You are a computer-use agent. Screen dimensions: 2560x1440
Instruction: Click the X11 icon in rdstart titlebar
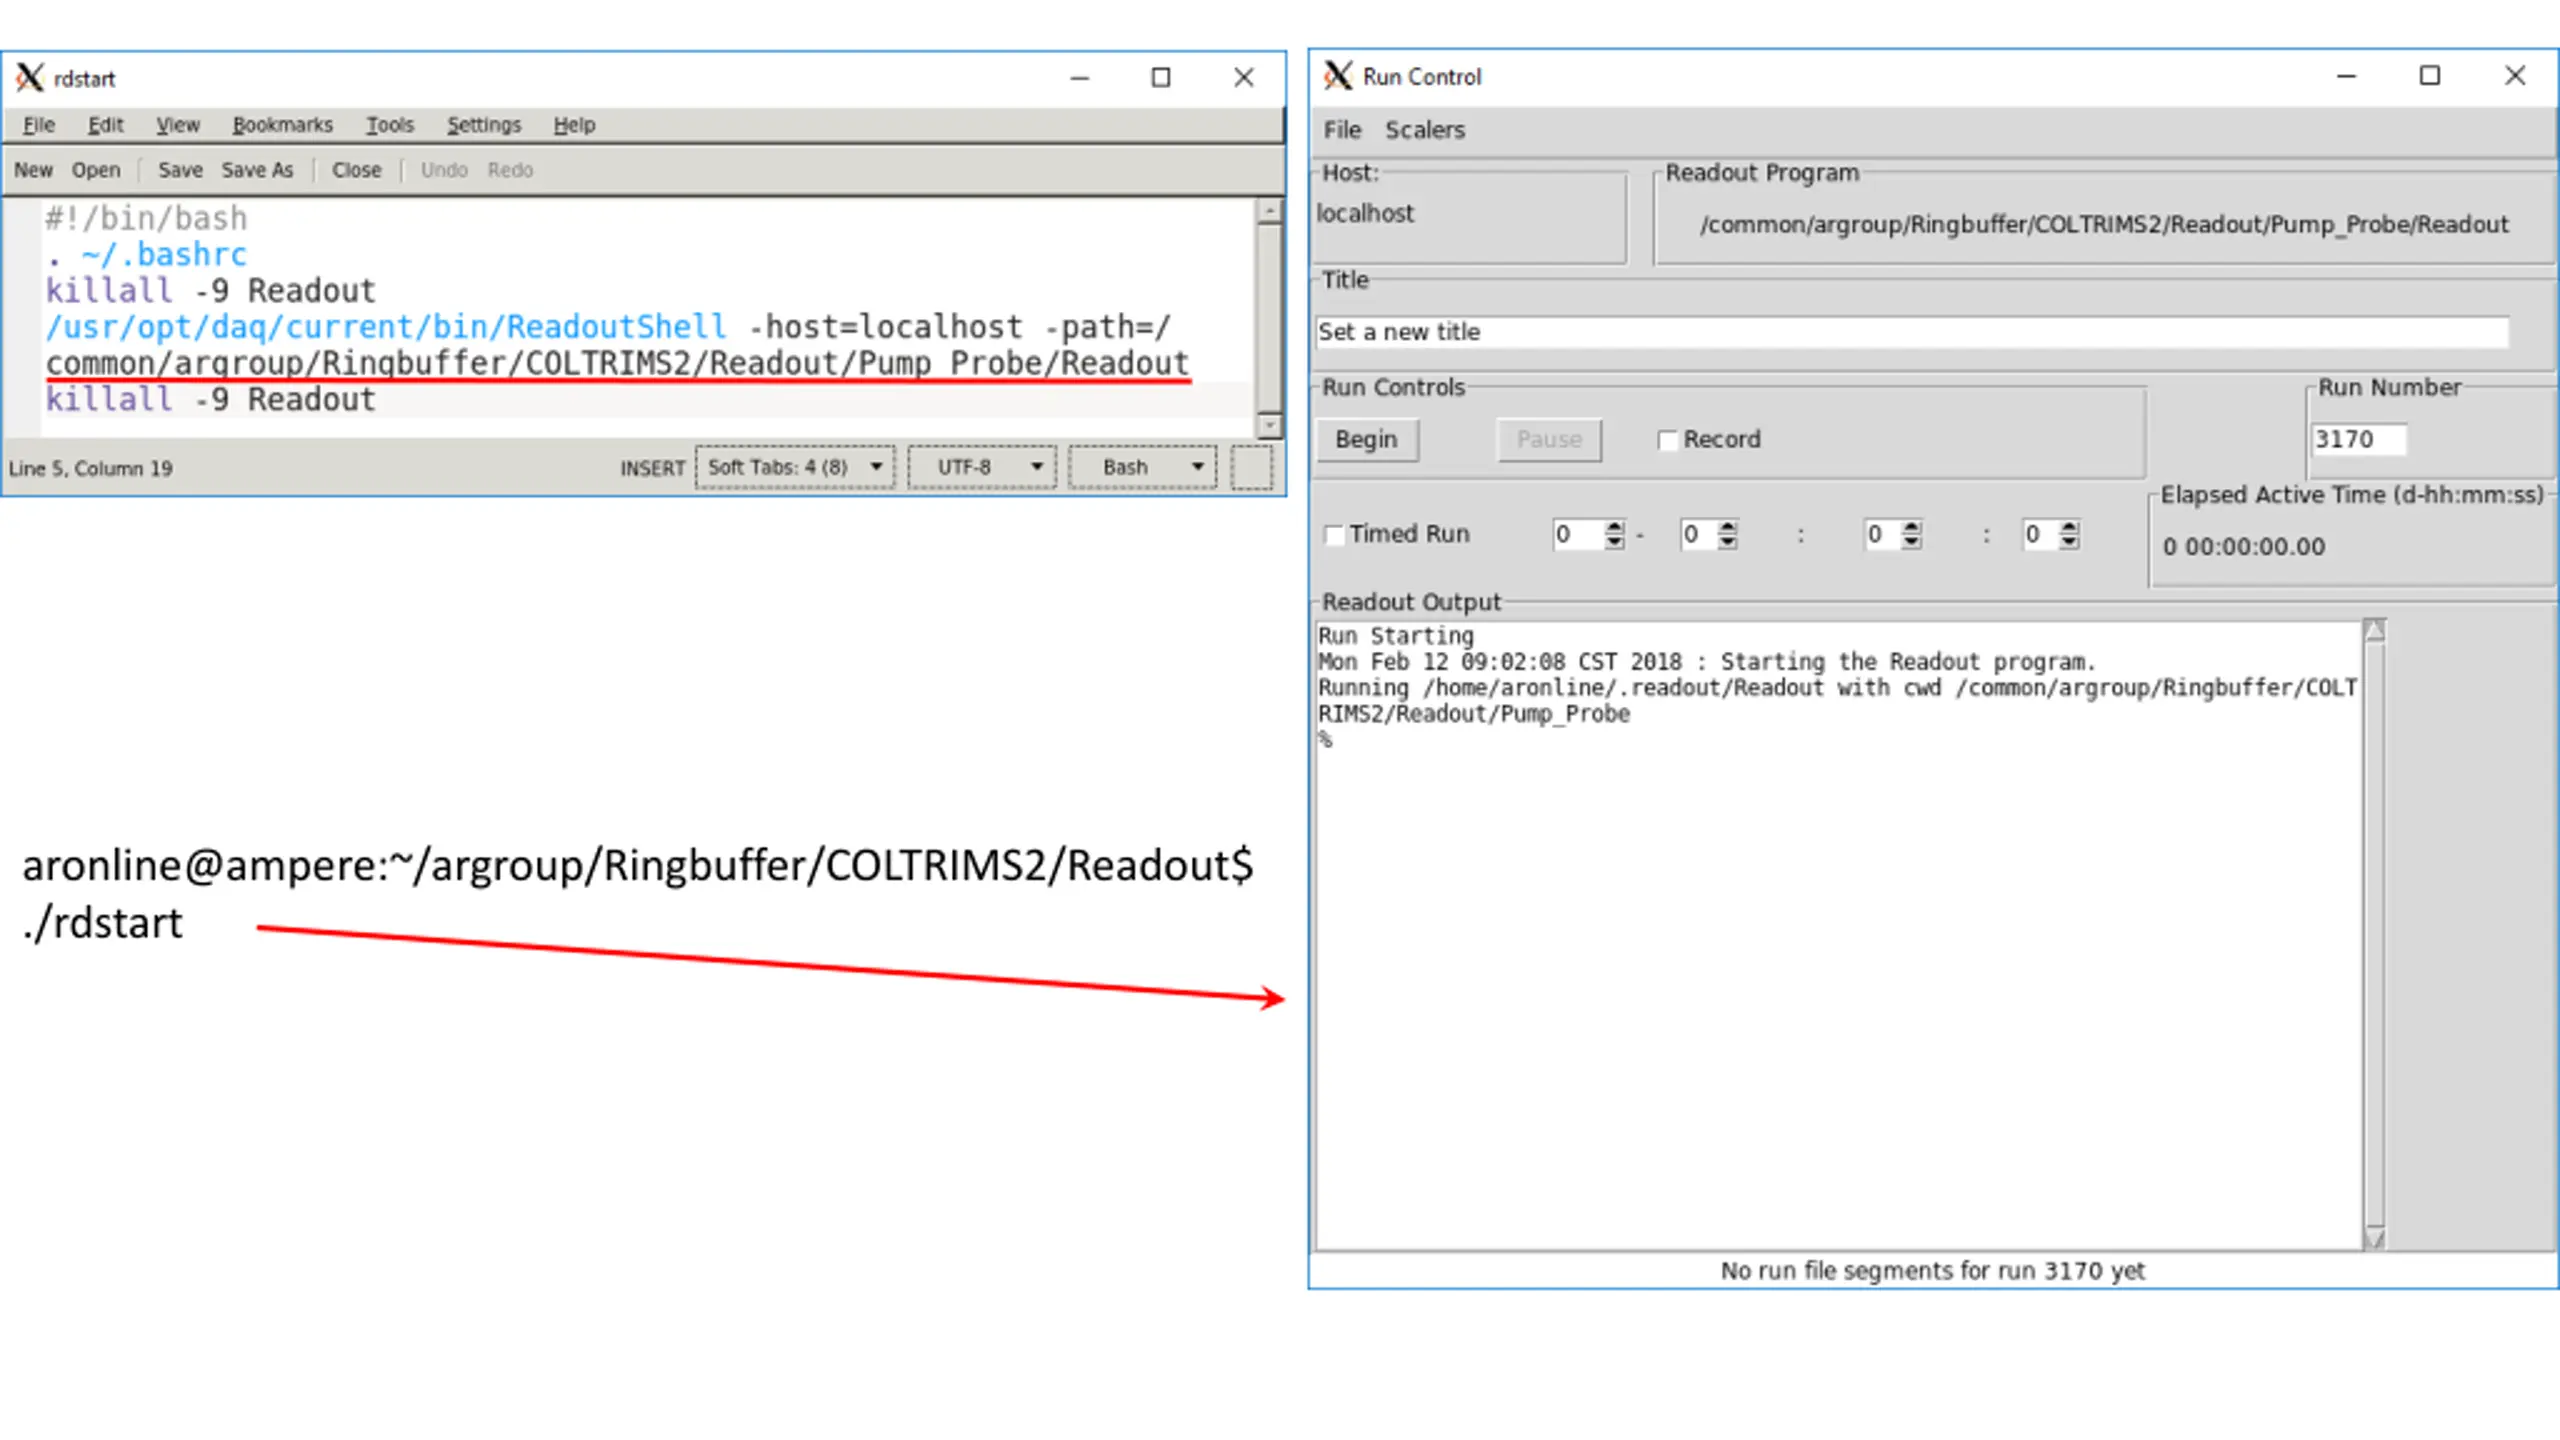tap(30, 78)
